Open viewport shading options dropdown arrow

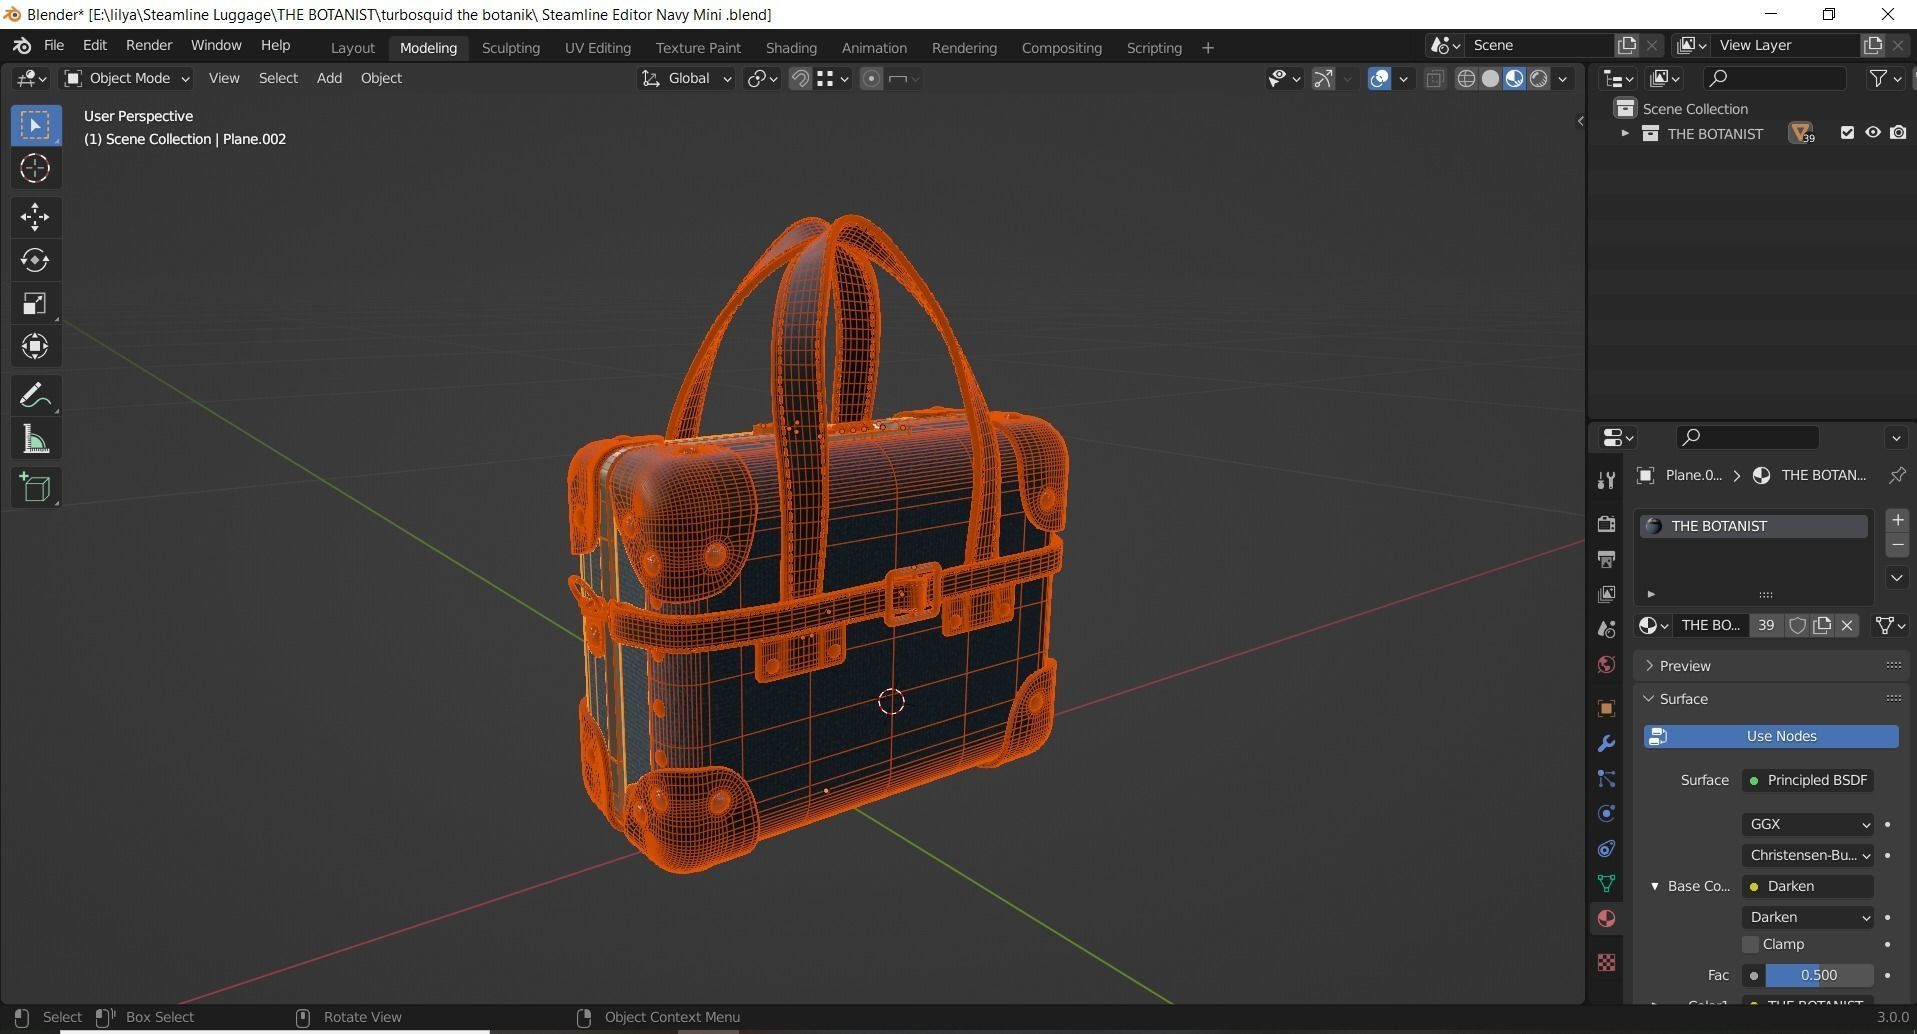1563,79
